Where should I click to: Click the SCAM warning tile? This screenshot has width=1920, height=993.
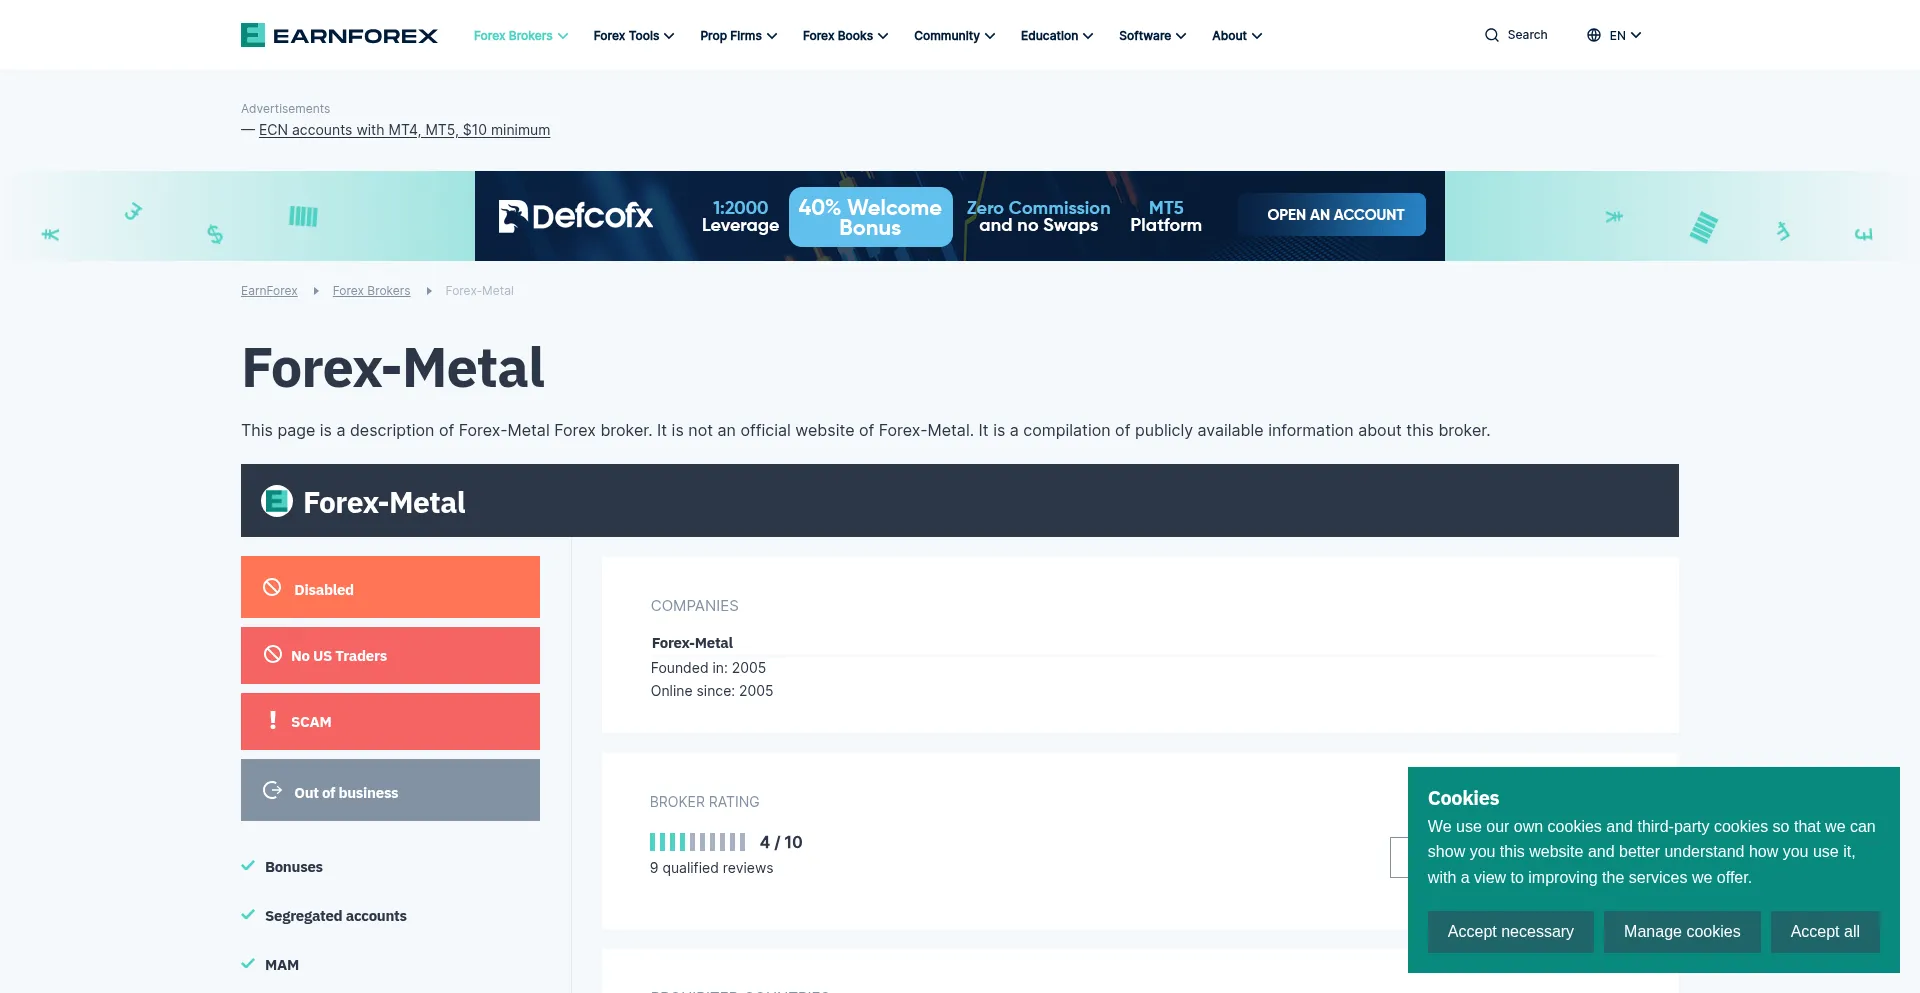(390, 721)
